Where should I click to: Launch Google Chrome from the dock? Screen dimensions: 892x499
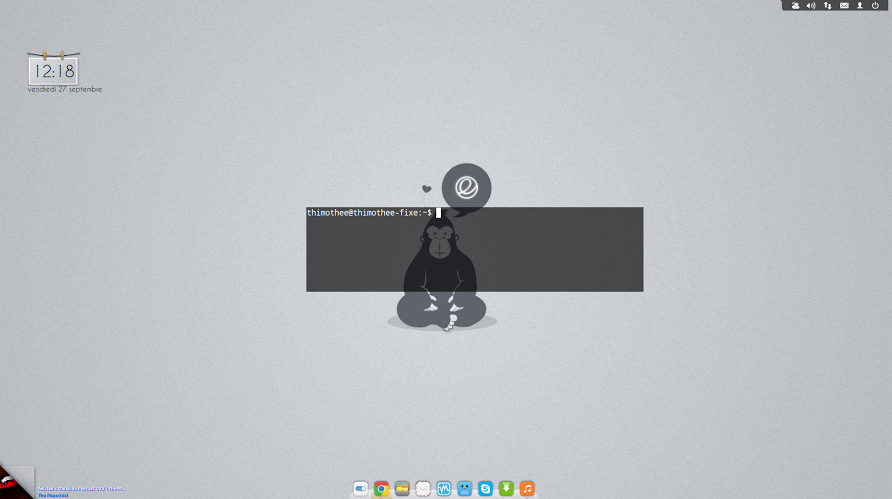point(381,489)
